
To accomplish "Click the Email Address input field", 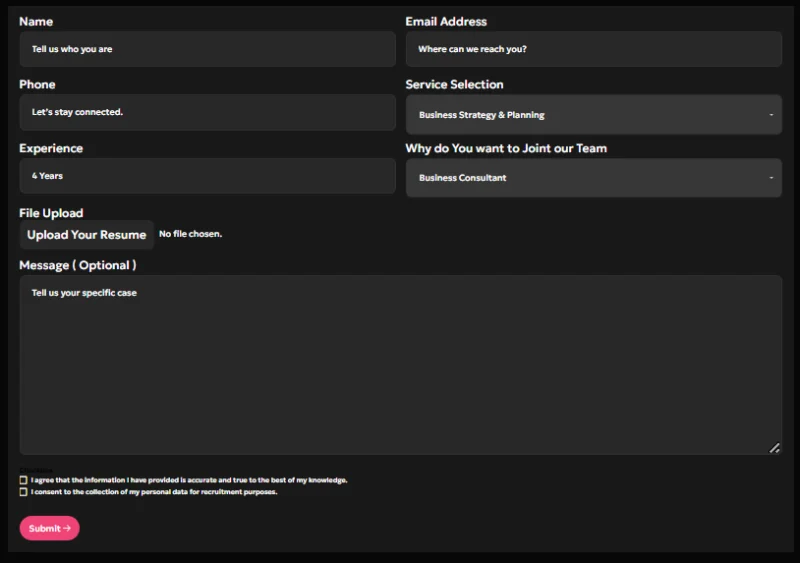I will pos(593,49).
